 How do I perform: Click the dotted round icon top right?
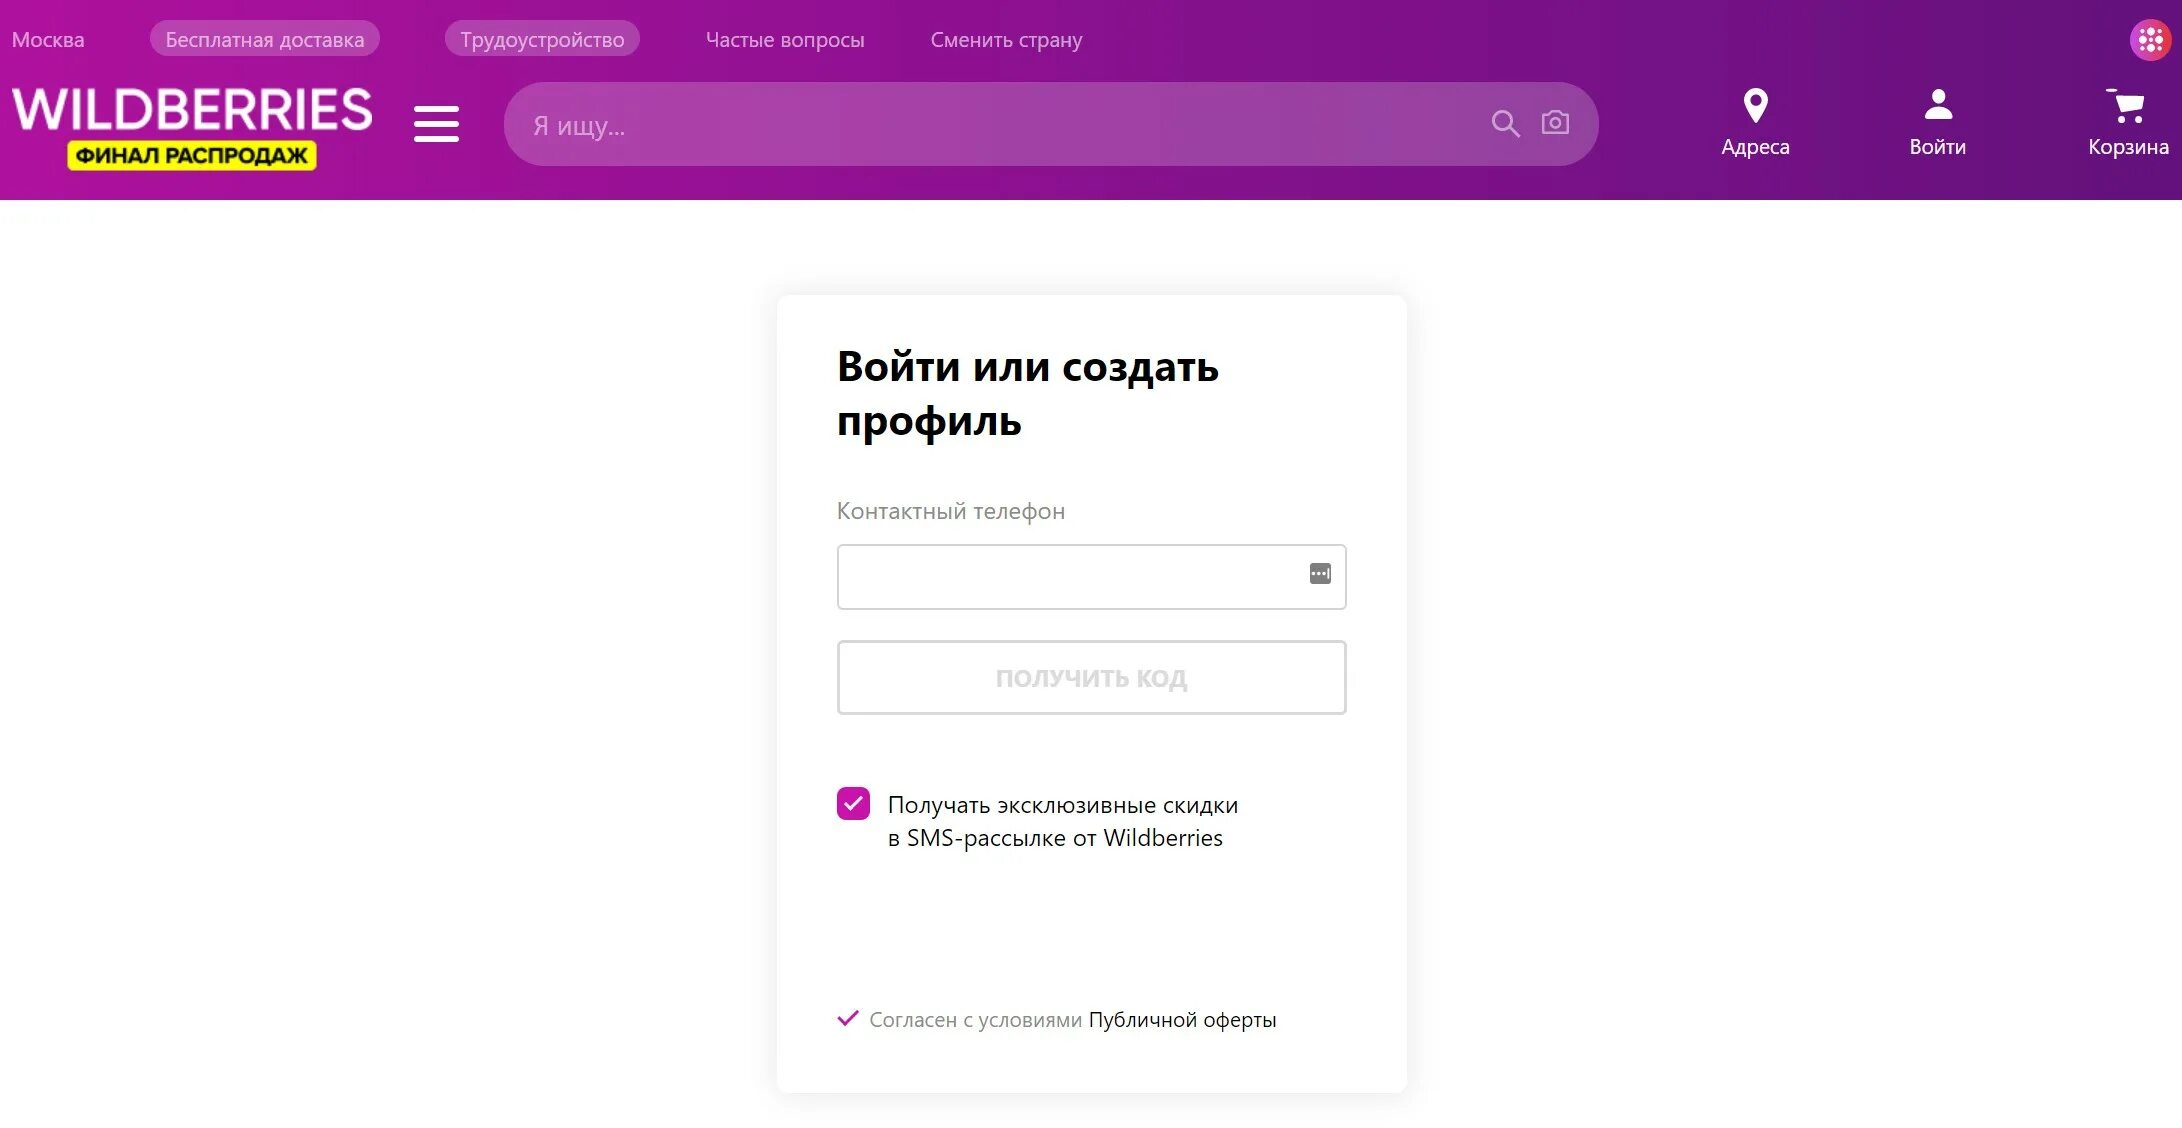[x=2149, y=40]
